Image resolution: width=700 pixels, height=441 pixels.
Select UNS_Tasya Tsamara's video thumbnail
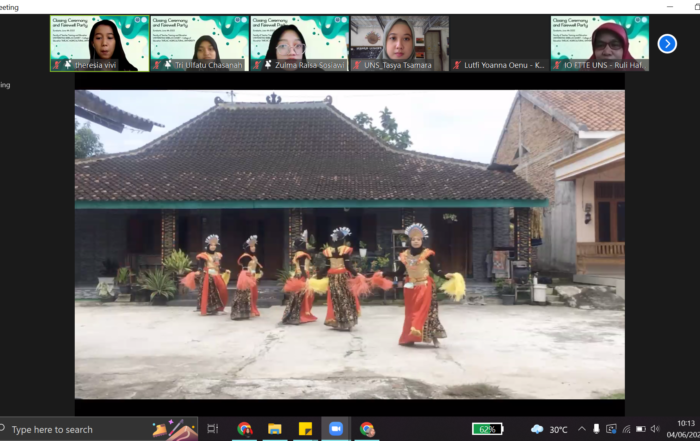pyautogui.click(x=399, y=43)
